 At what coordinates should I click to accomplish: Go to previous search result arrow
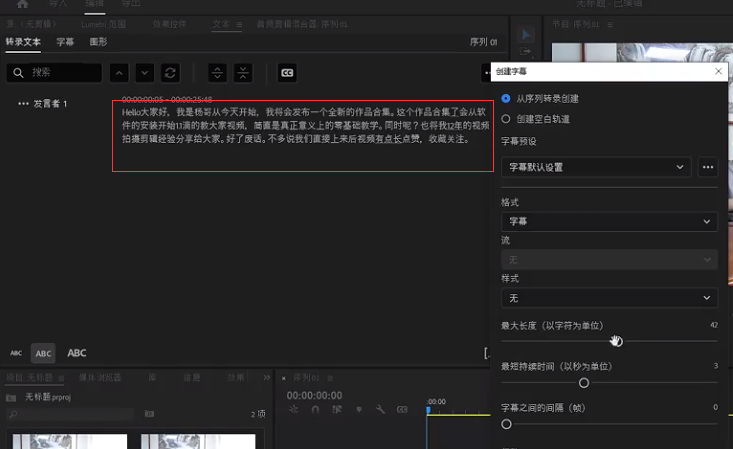pyautogui.click(x=119, y=73)
